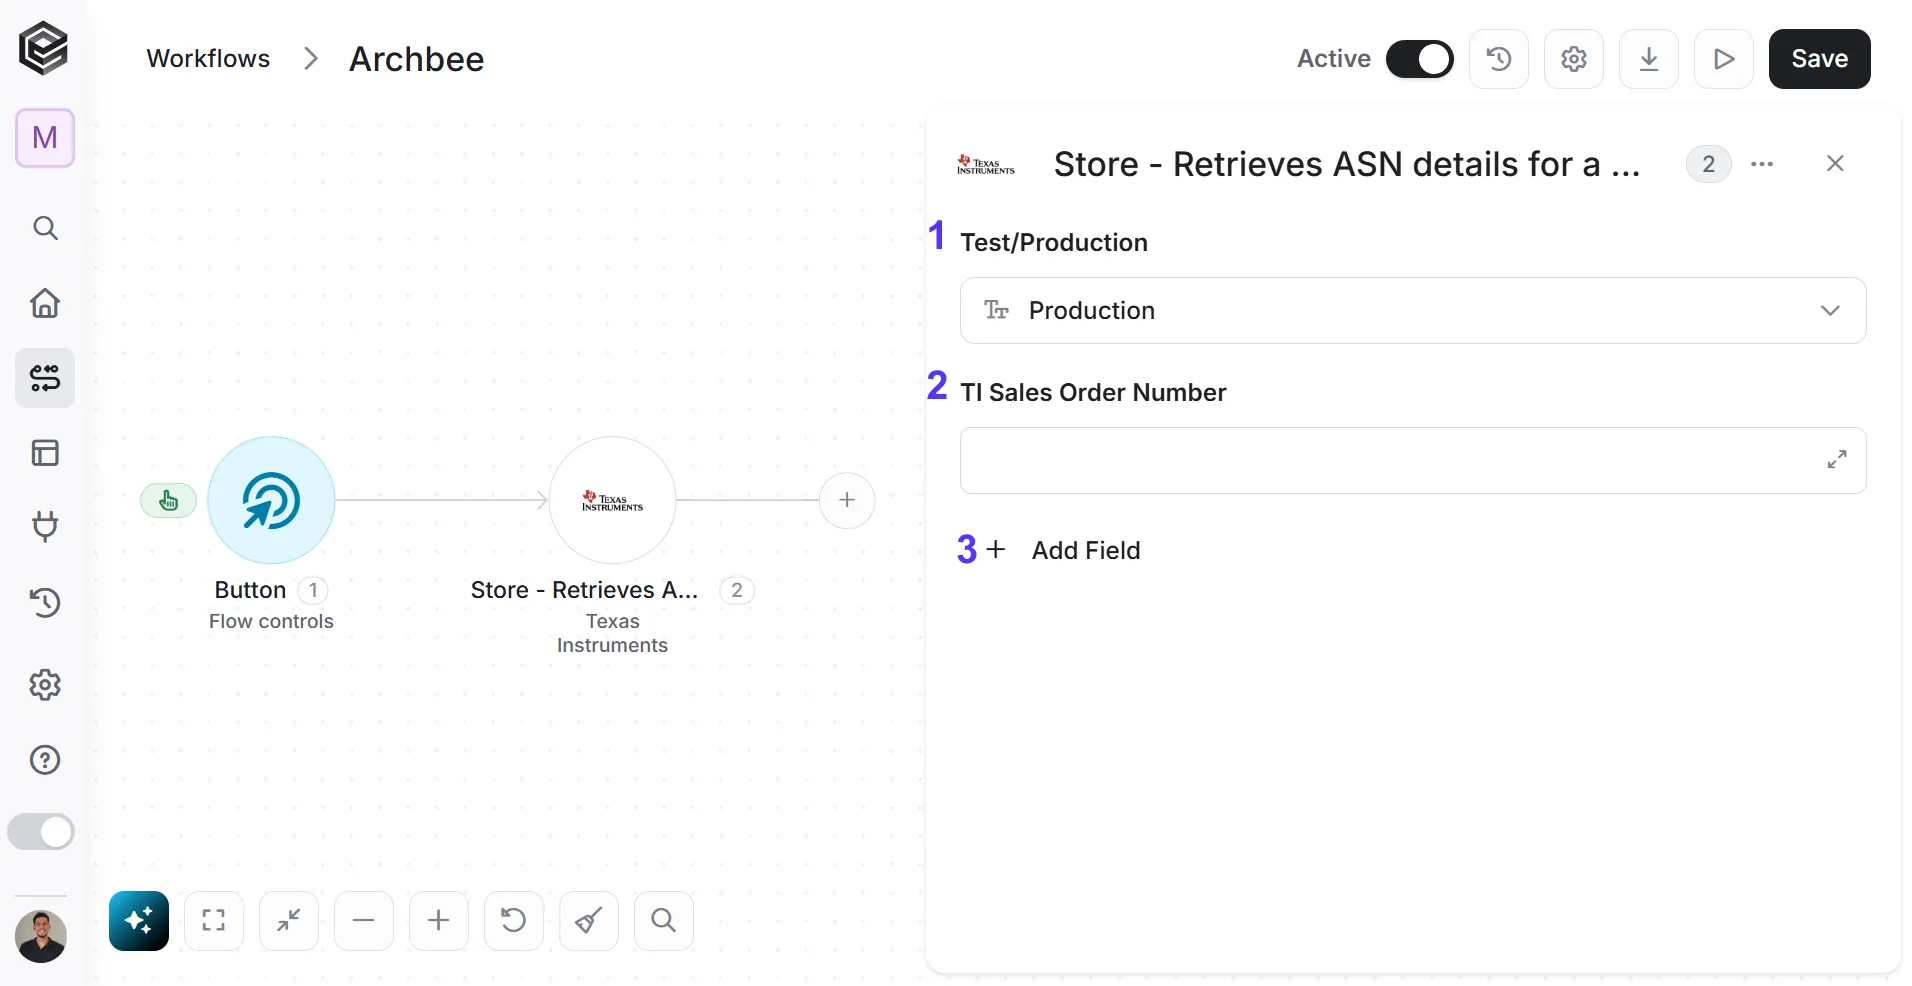Fit canvas to screen

pyautogui.click(x=214, y=921)
